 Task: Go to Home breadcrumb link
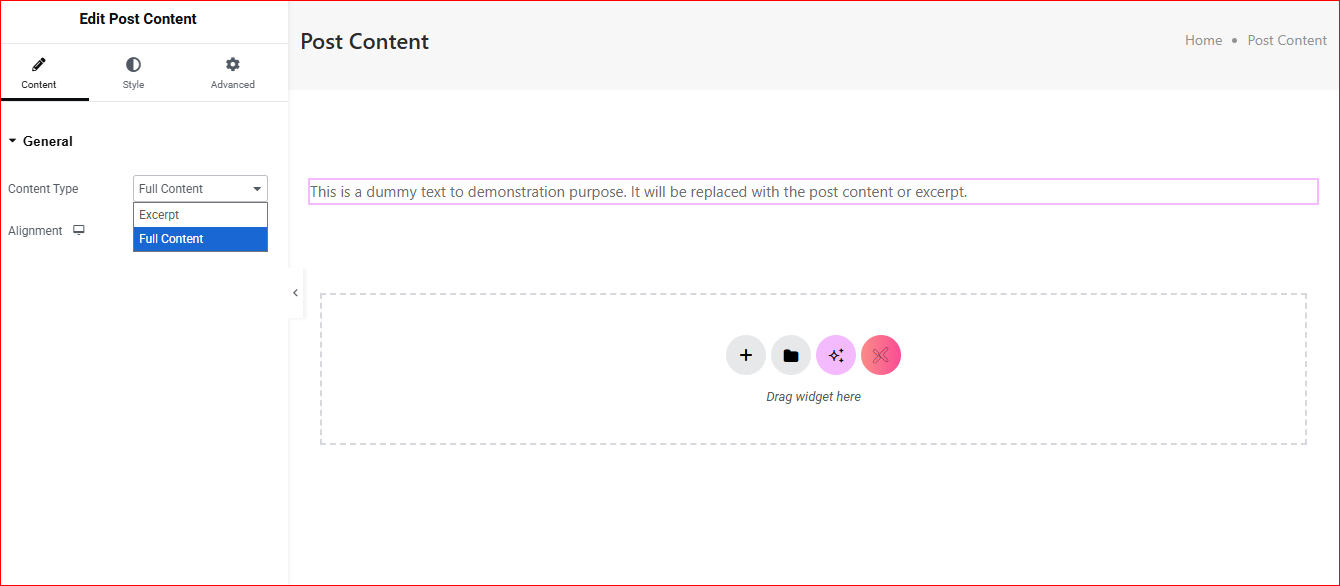1203,41
